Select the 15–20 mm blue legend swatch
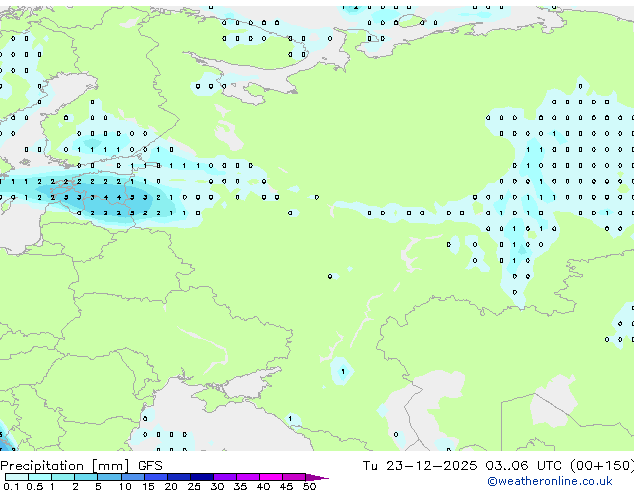Image resolution: width=634 pixels, height=490 pixels. pos(156,477)
